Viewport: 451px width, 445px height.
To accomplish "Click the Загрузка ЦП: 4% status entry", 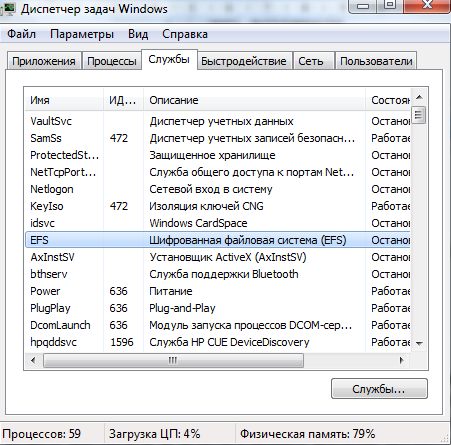I will 155,434.
